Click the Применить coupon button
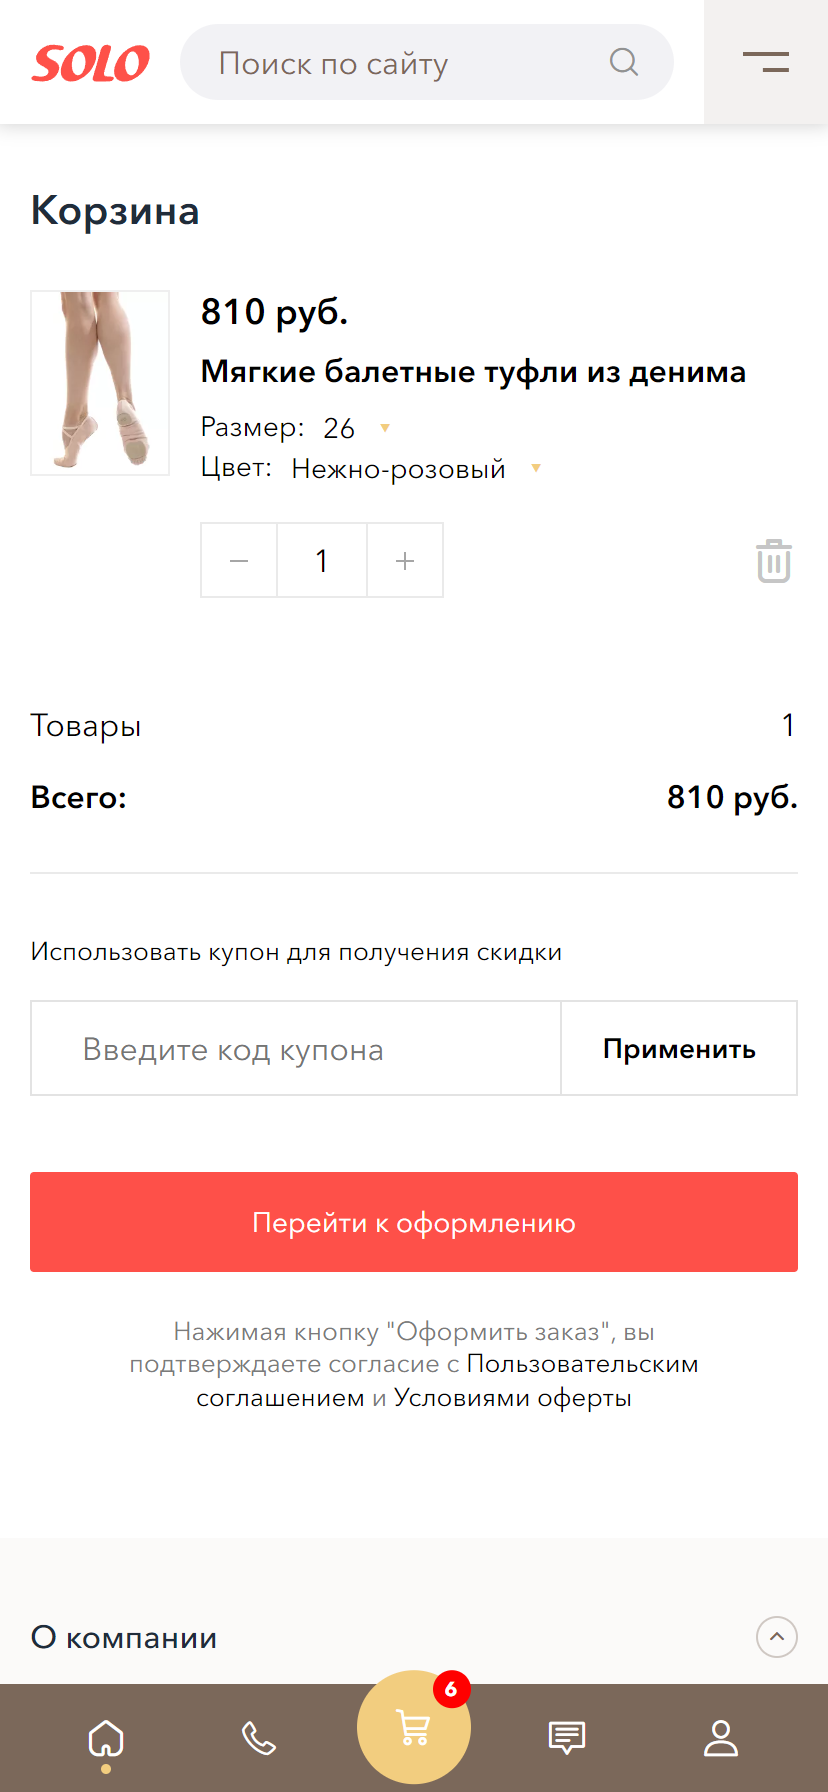 coord(679,1049)
